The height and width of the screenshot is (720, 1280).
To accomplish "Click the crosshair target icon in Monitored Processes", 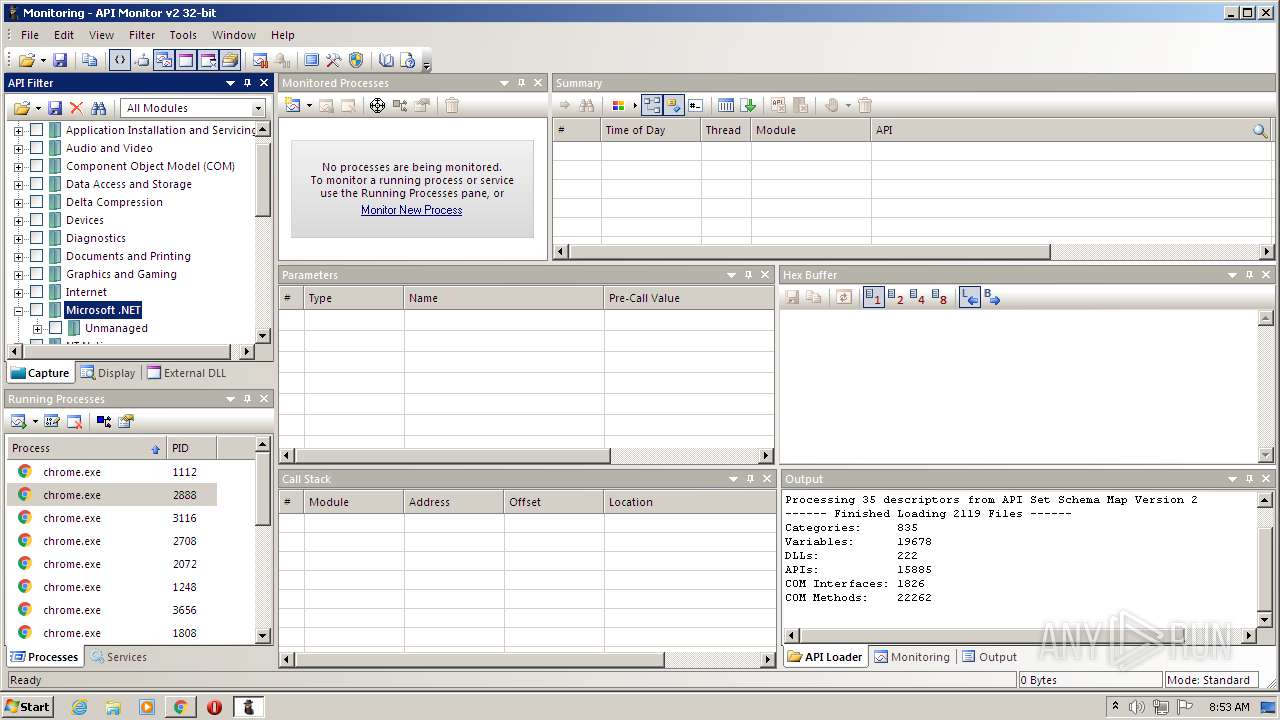I will pyautogui.click(x=377, y=105).
